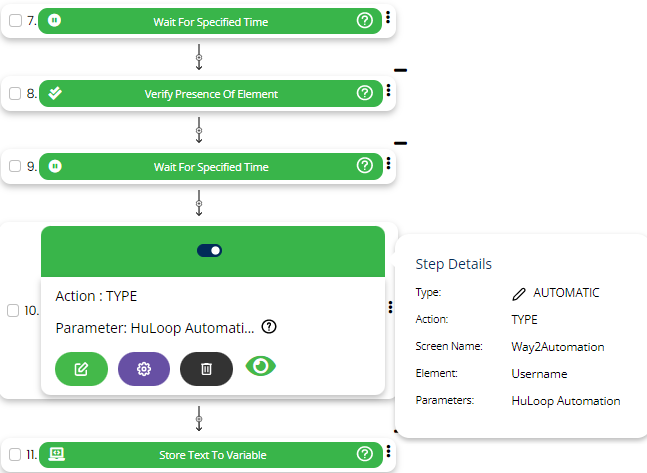This screenshot has width=647, height=473.
Task: Check the checkbox for step 7
Action: 15,22
